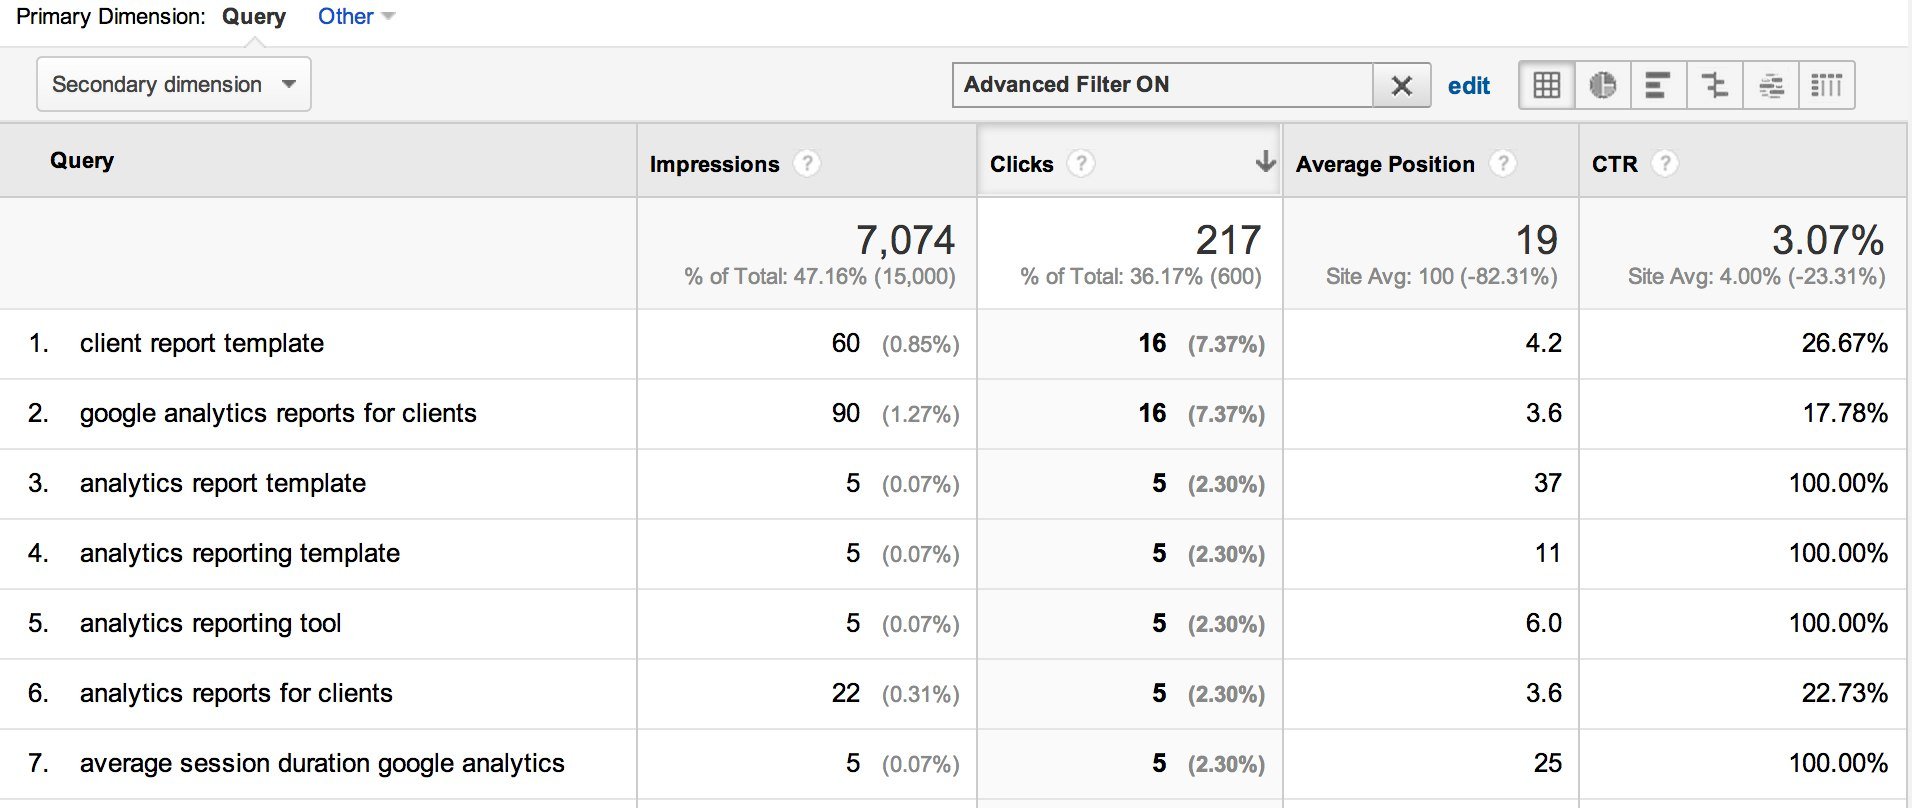
Task: Click the Impressions column help icon
Action: click(x=808, y=163)
